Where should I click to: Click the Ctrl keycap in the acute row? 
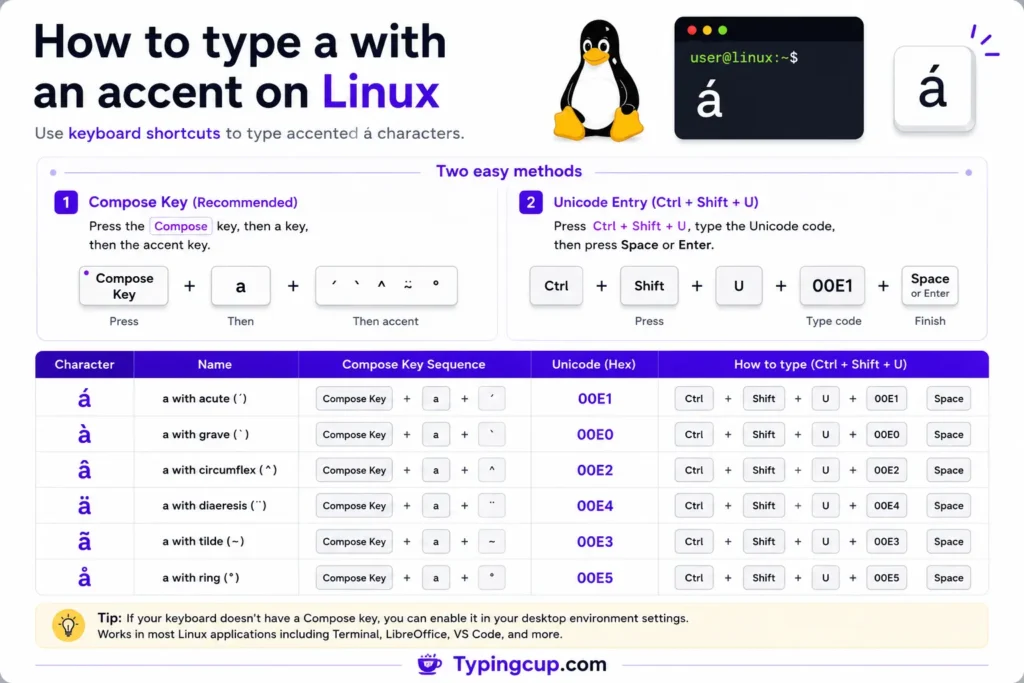(694, 398)
